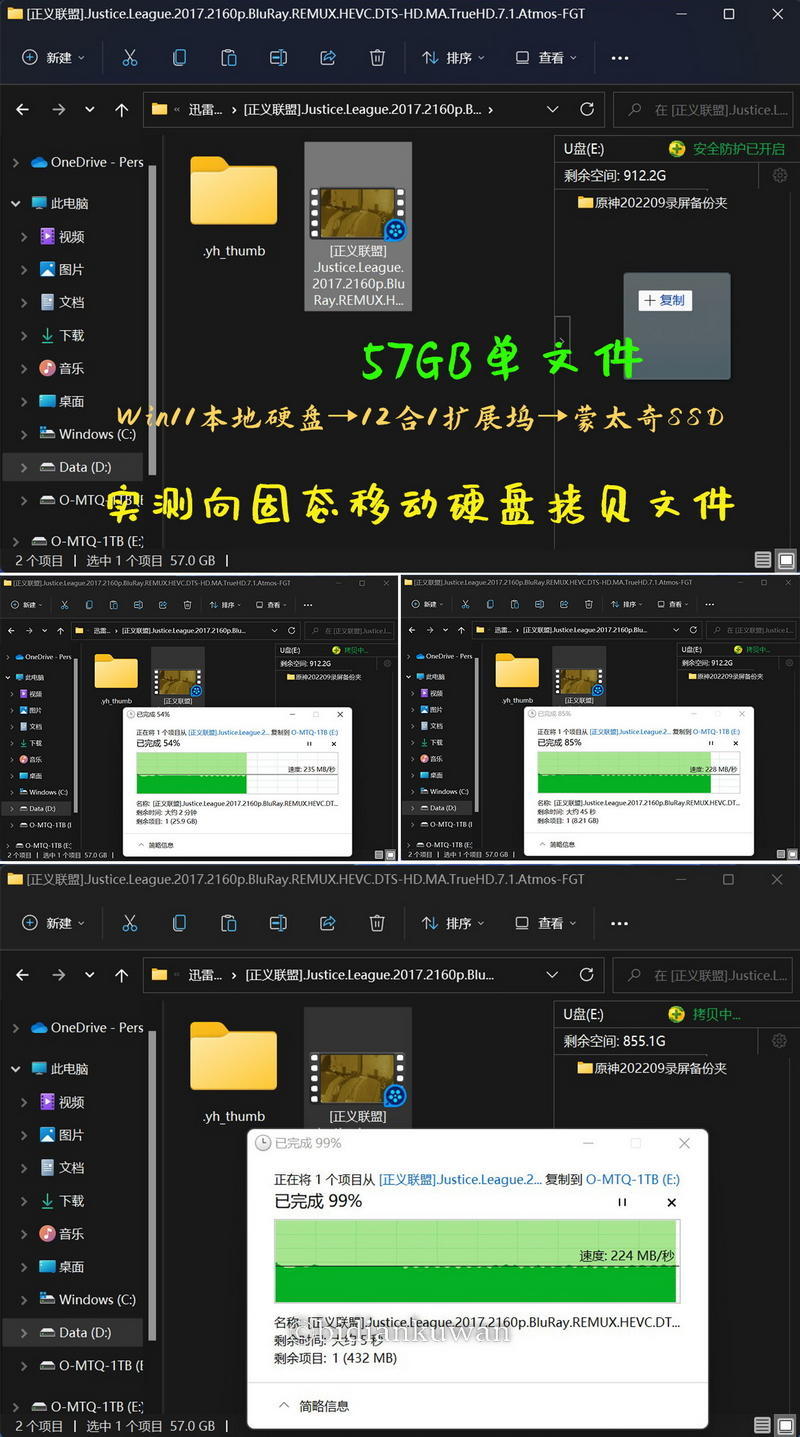The image size is (800, 1437).
Task: Expand OneDrive in the top window sidebar
Action: [15, 162]
